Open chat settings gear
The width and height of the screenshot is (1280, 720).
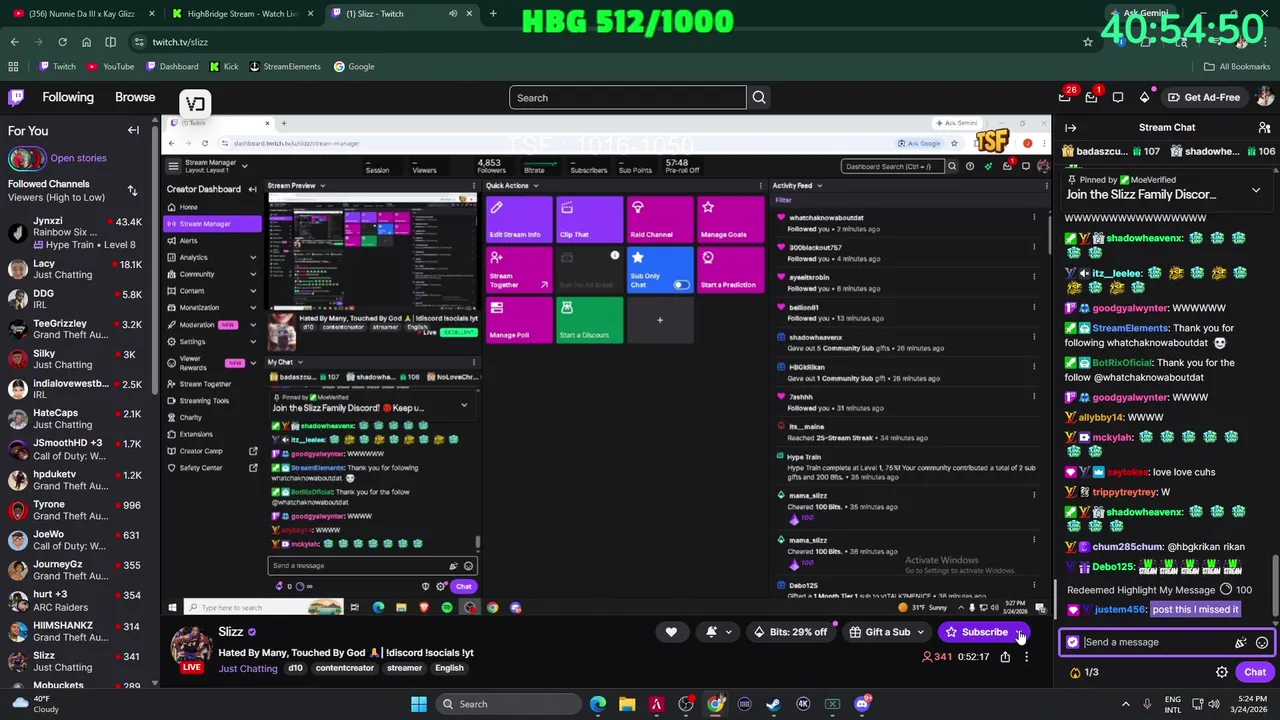coord(1221,672)
